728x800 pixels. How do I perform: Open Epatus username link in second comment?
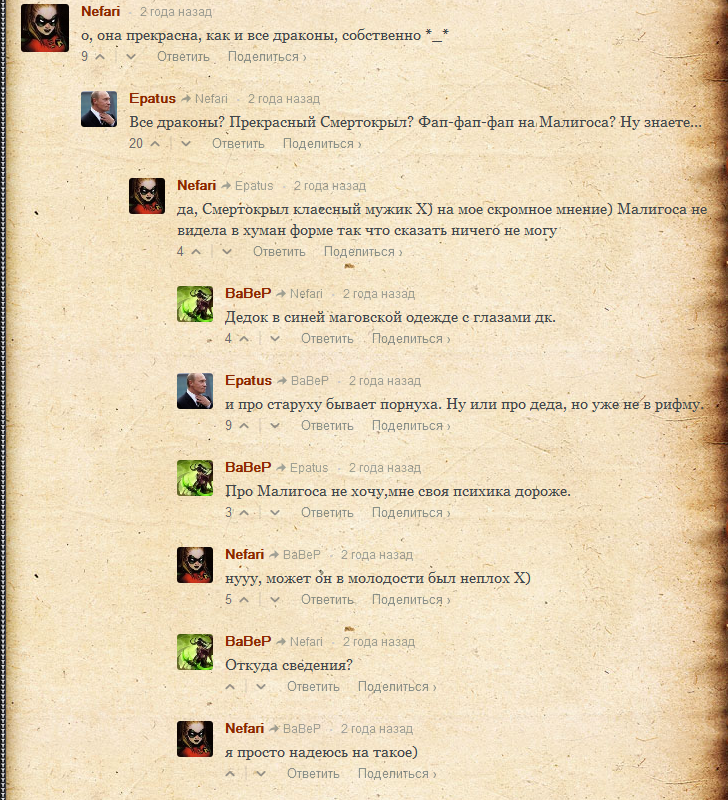(153, 98)
